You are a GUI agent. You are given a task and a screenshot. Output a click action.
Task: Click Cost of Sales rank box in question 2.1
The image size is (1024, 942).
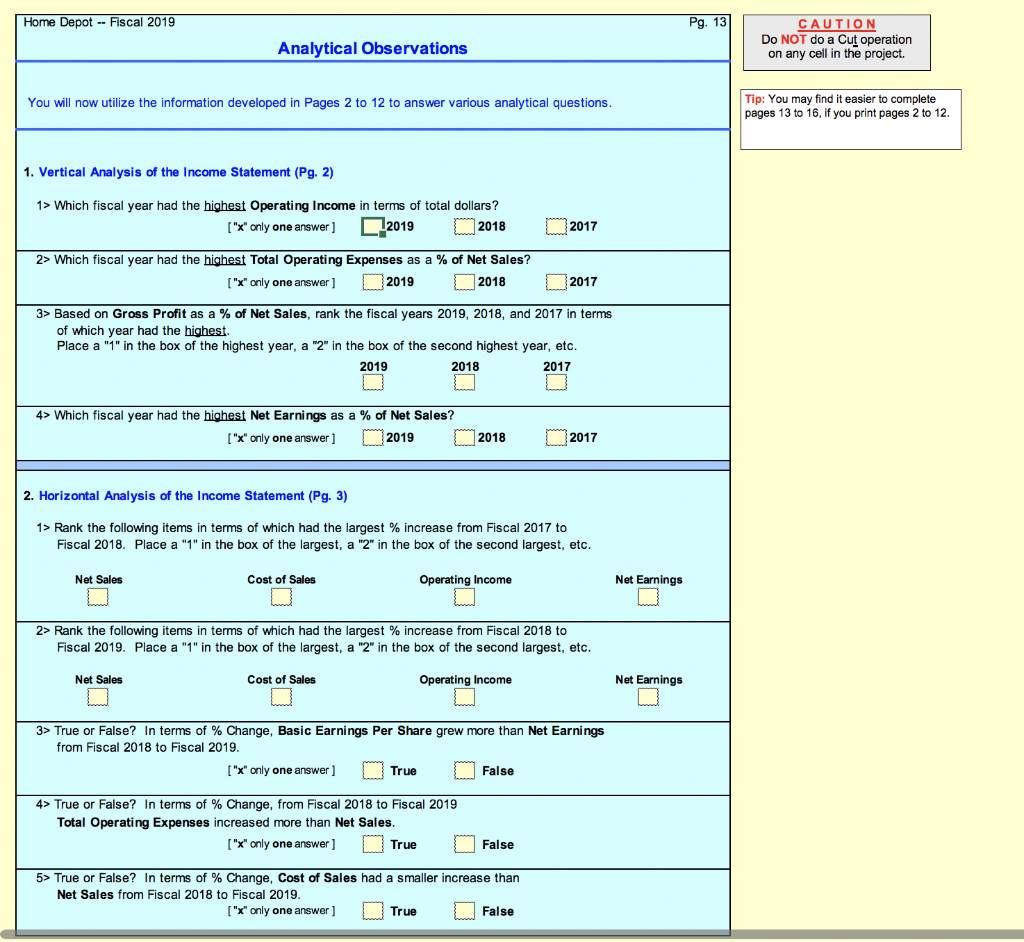(281, 597)
